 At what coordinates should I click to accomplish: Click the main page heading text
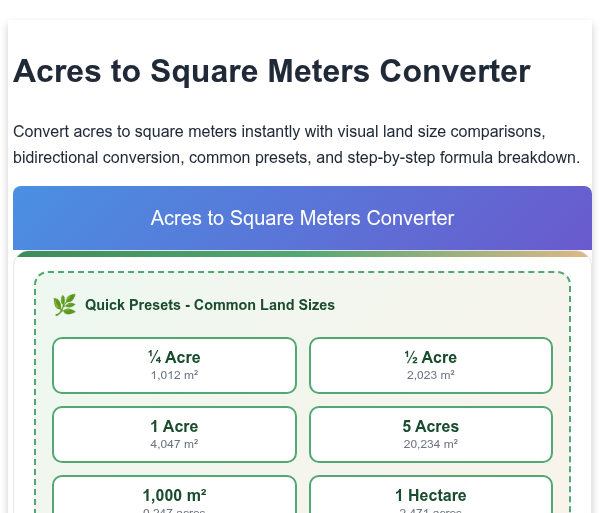point(272,71)
